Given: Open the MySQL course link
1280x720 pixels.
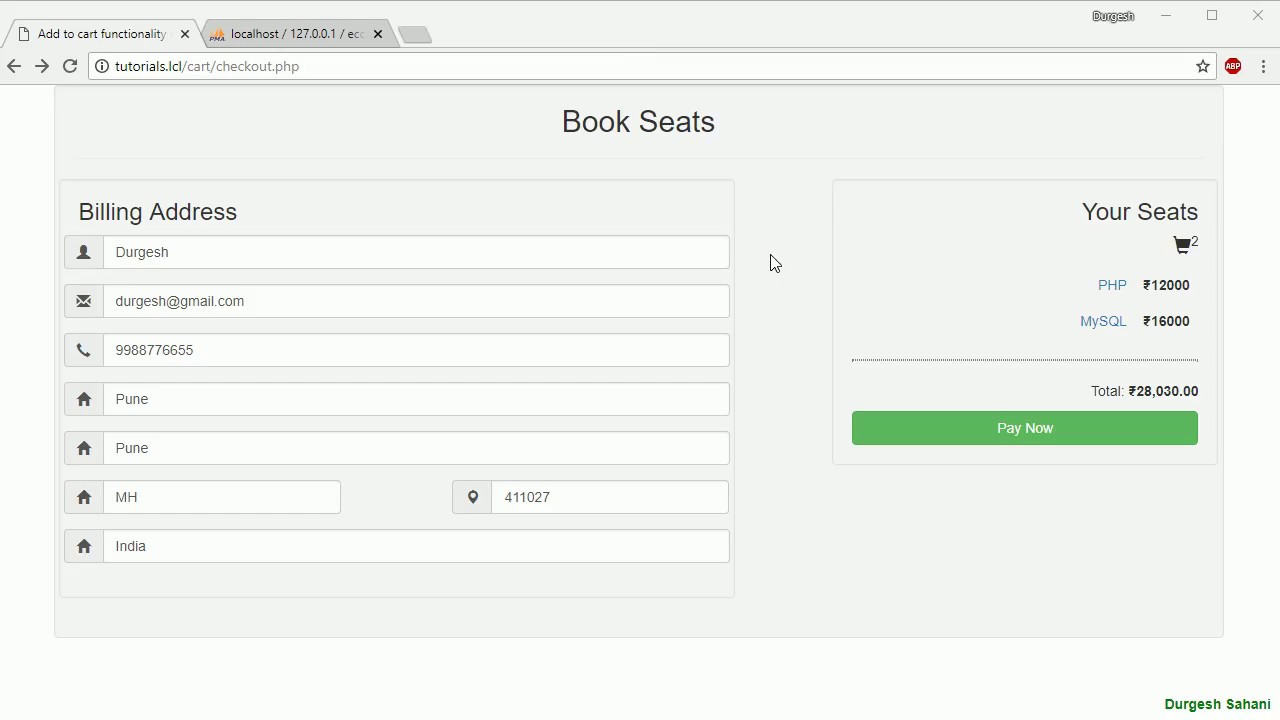Looking at the screenshot, I should coord(1103,321).
